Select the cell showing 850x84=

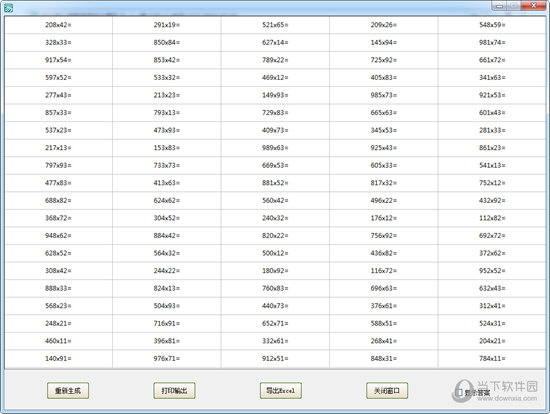[167, 42]
